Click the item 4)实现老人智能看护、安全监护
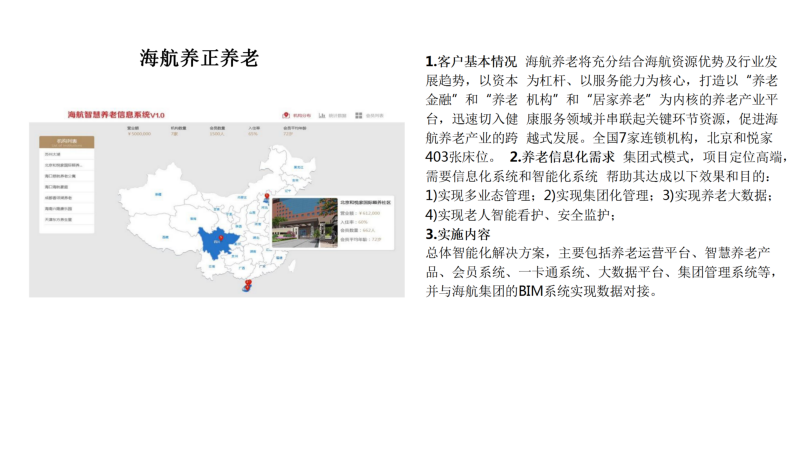This screenshot has height=450, width=800. (x=517, y=215)
